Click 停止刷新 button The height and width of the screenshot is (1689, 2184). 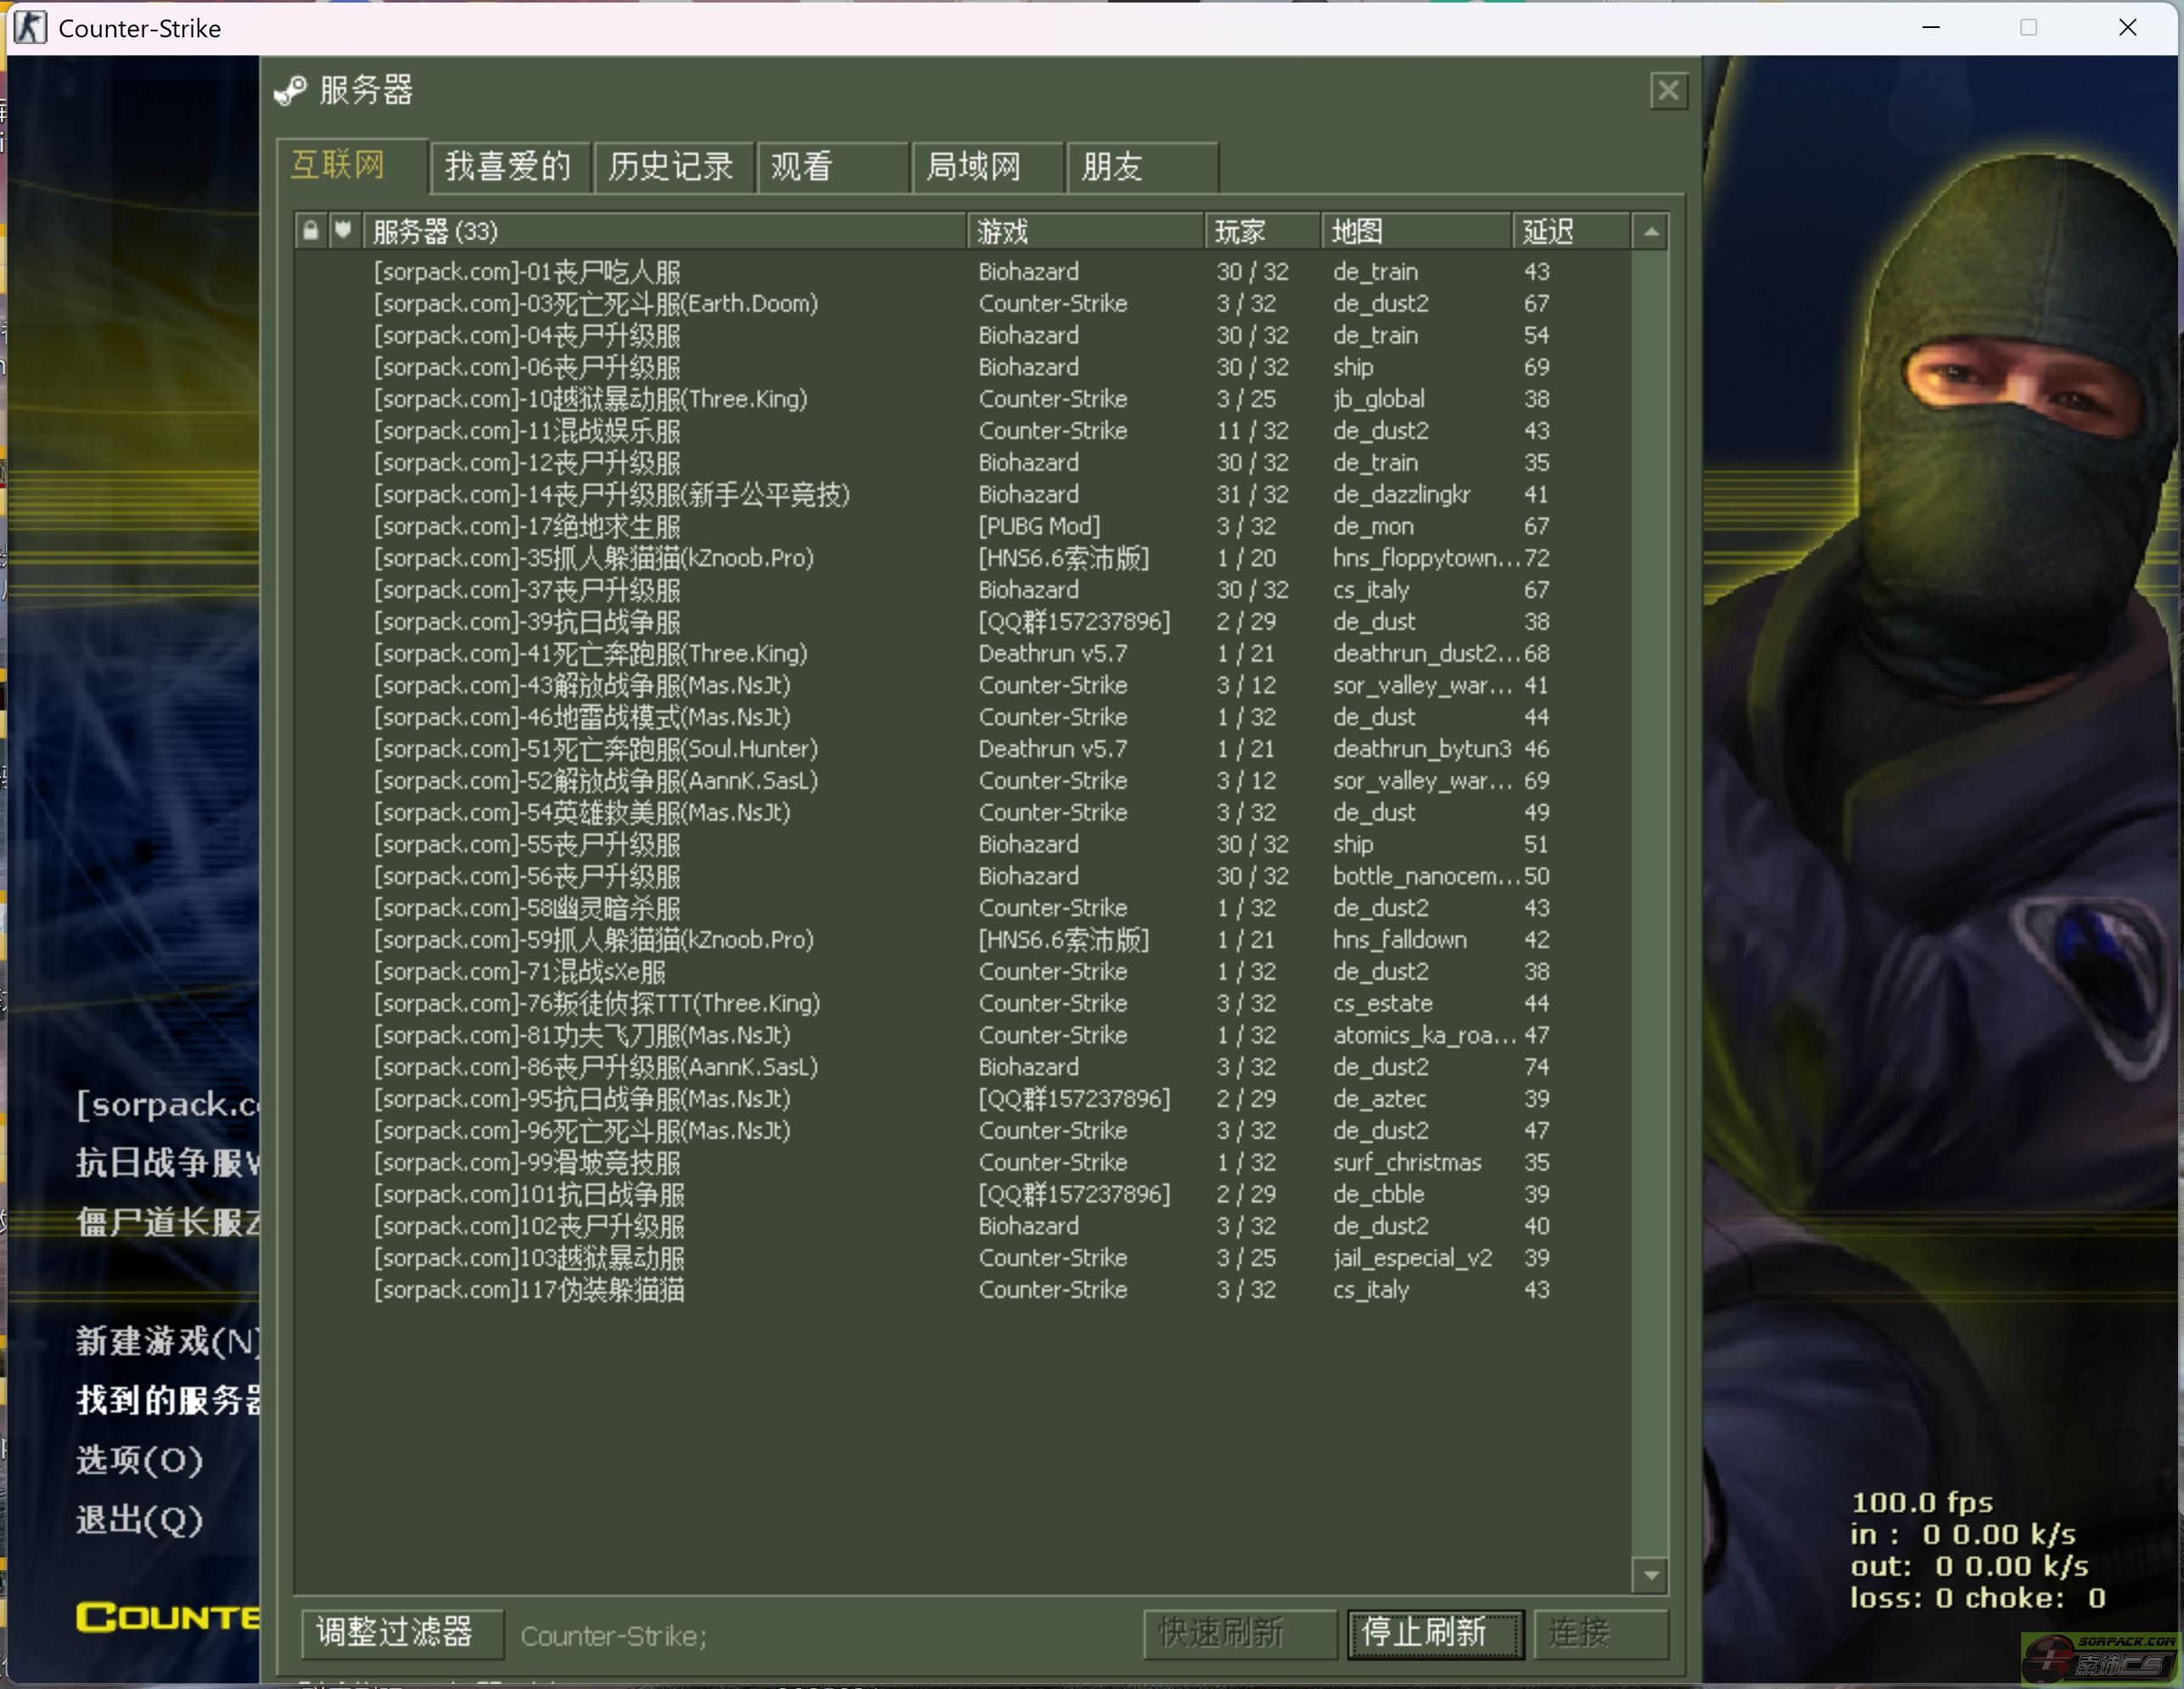pos(1435,1633)
